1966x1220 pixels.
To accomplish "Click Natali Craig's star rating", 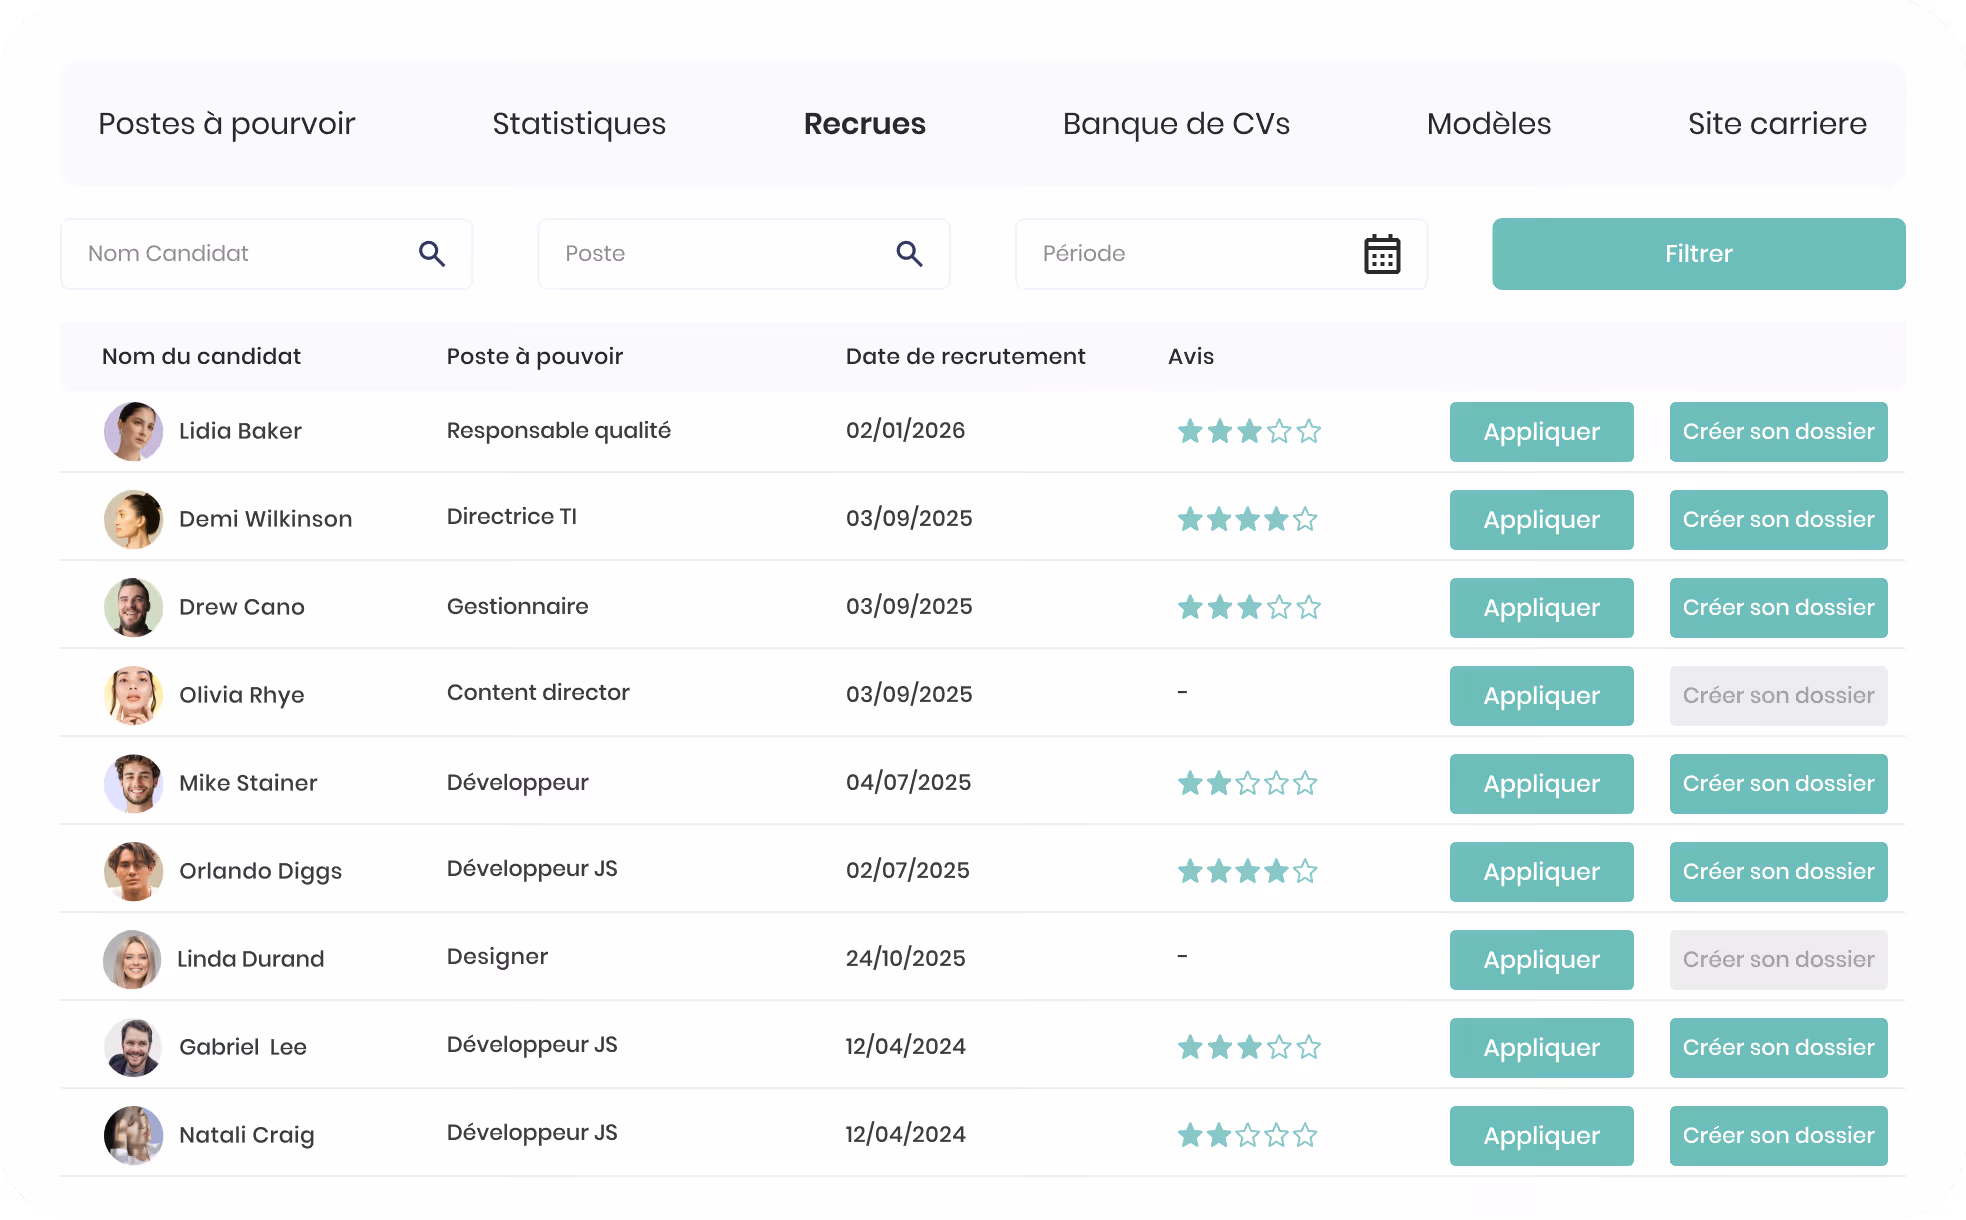I will 1247,1135.
